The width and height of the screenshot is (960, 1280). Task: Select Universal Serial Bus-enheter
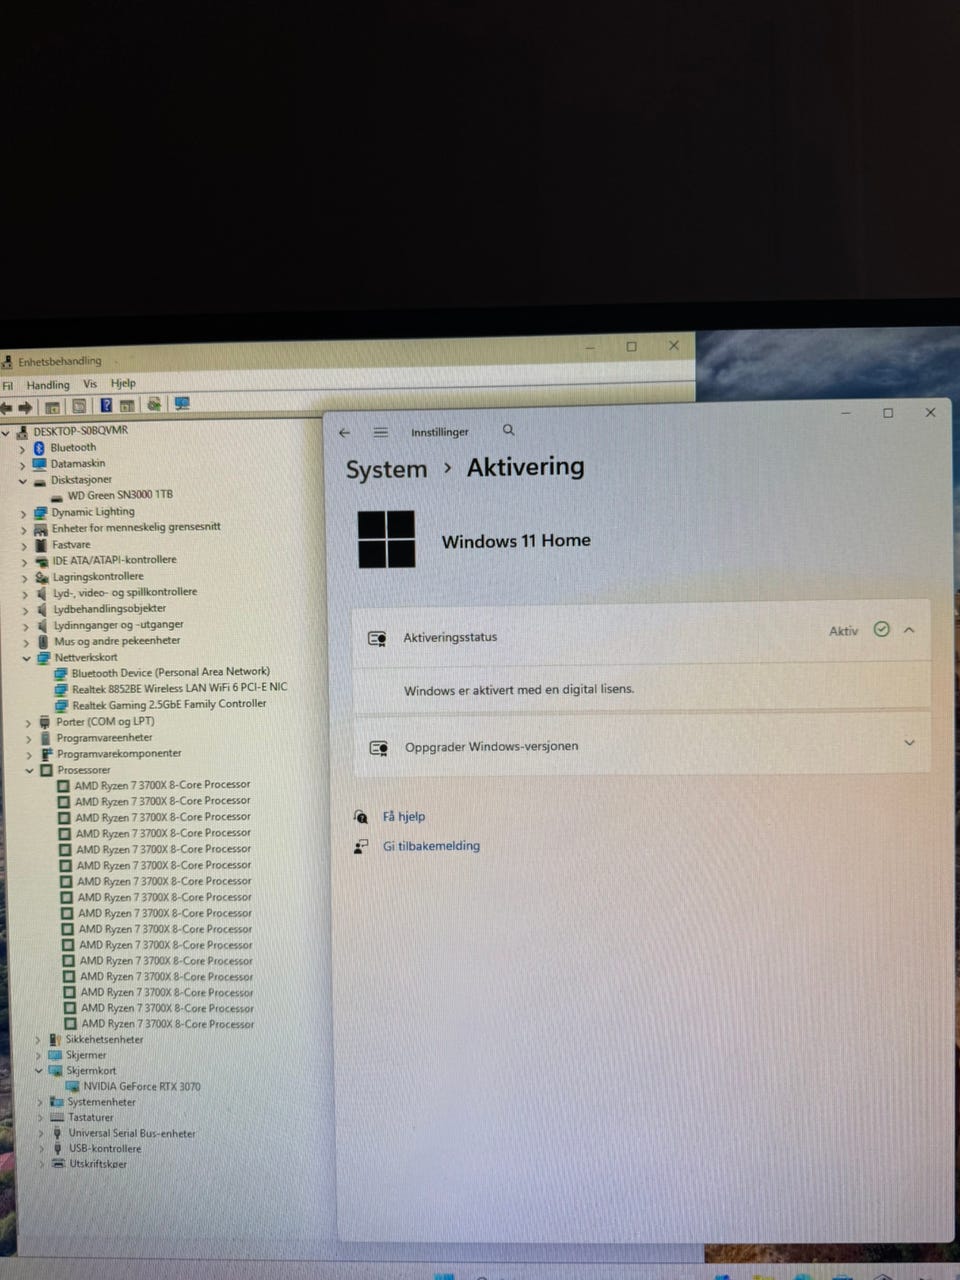pos(132,1133)
